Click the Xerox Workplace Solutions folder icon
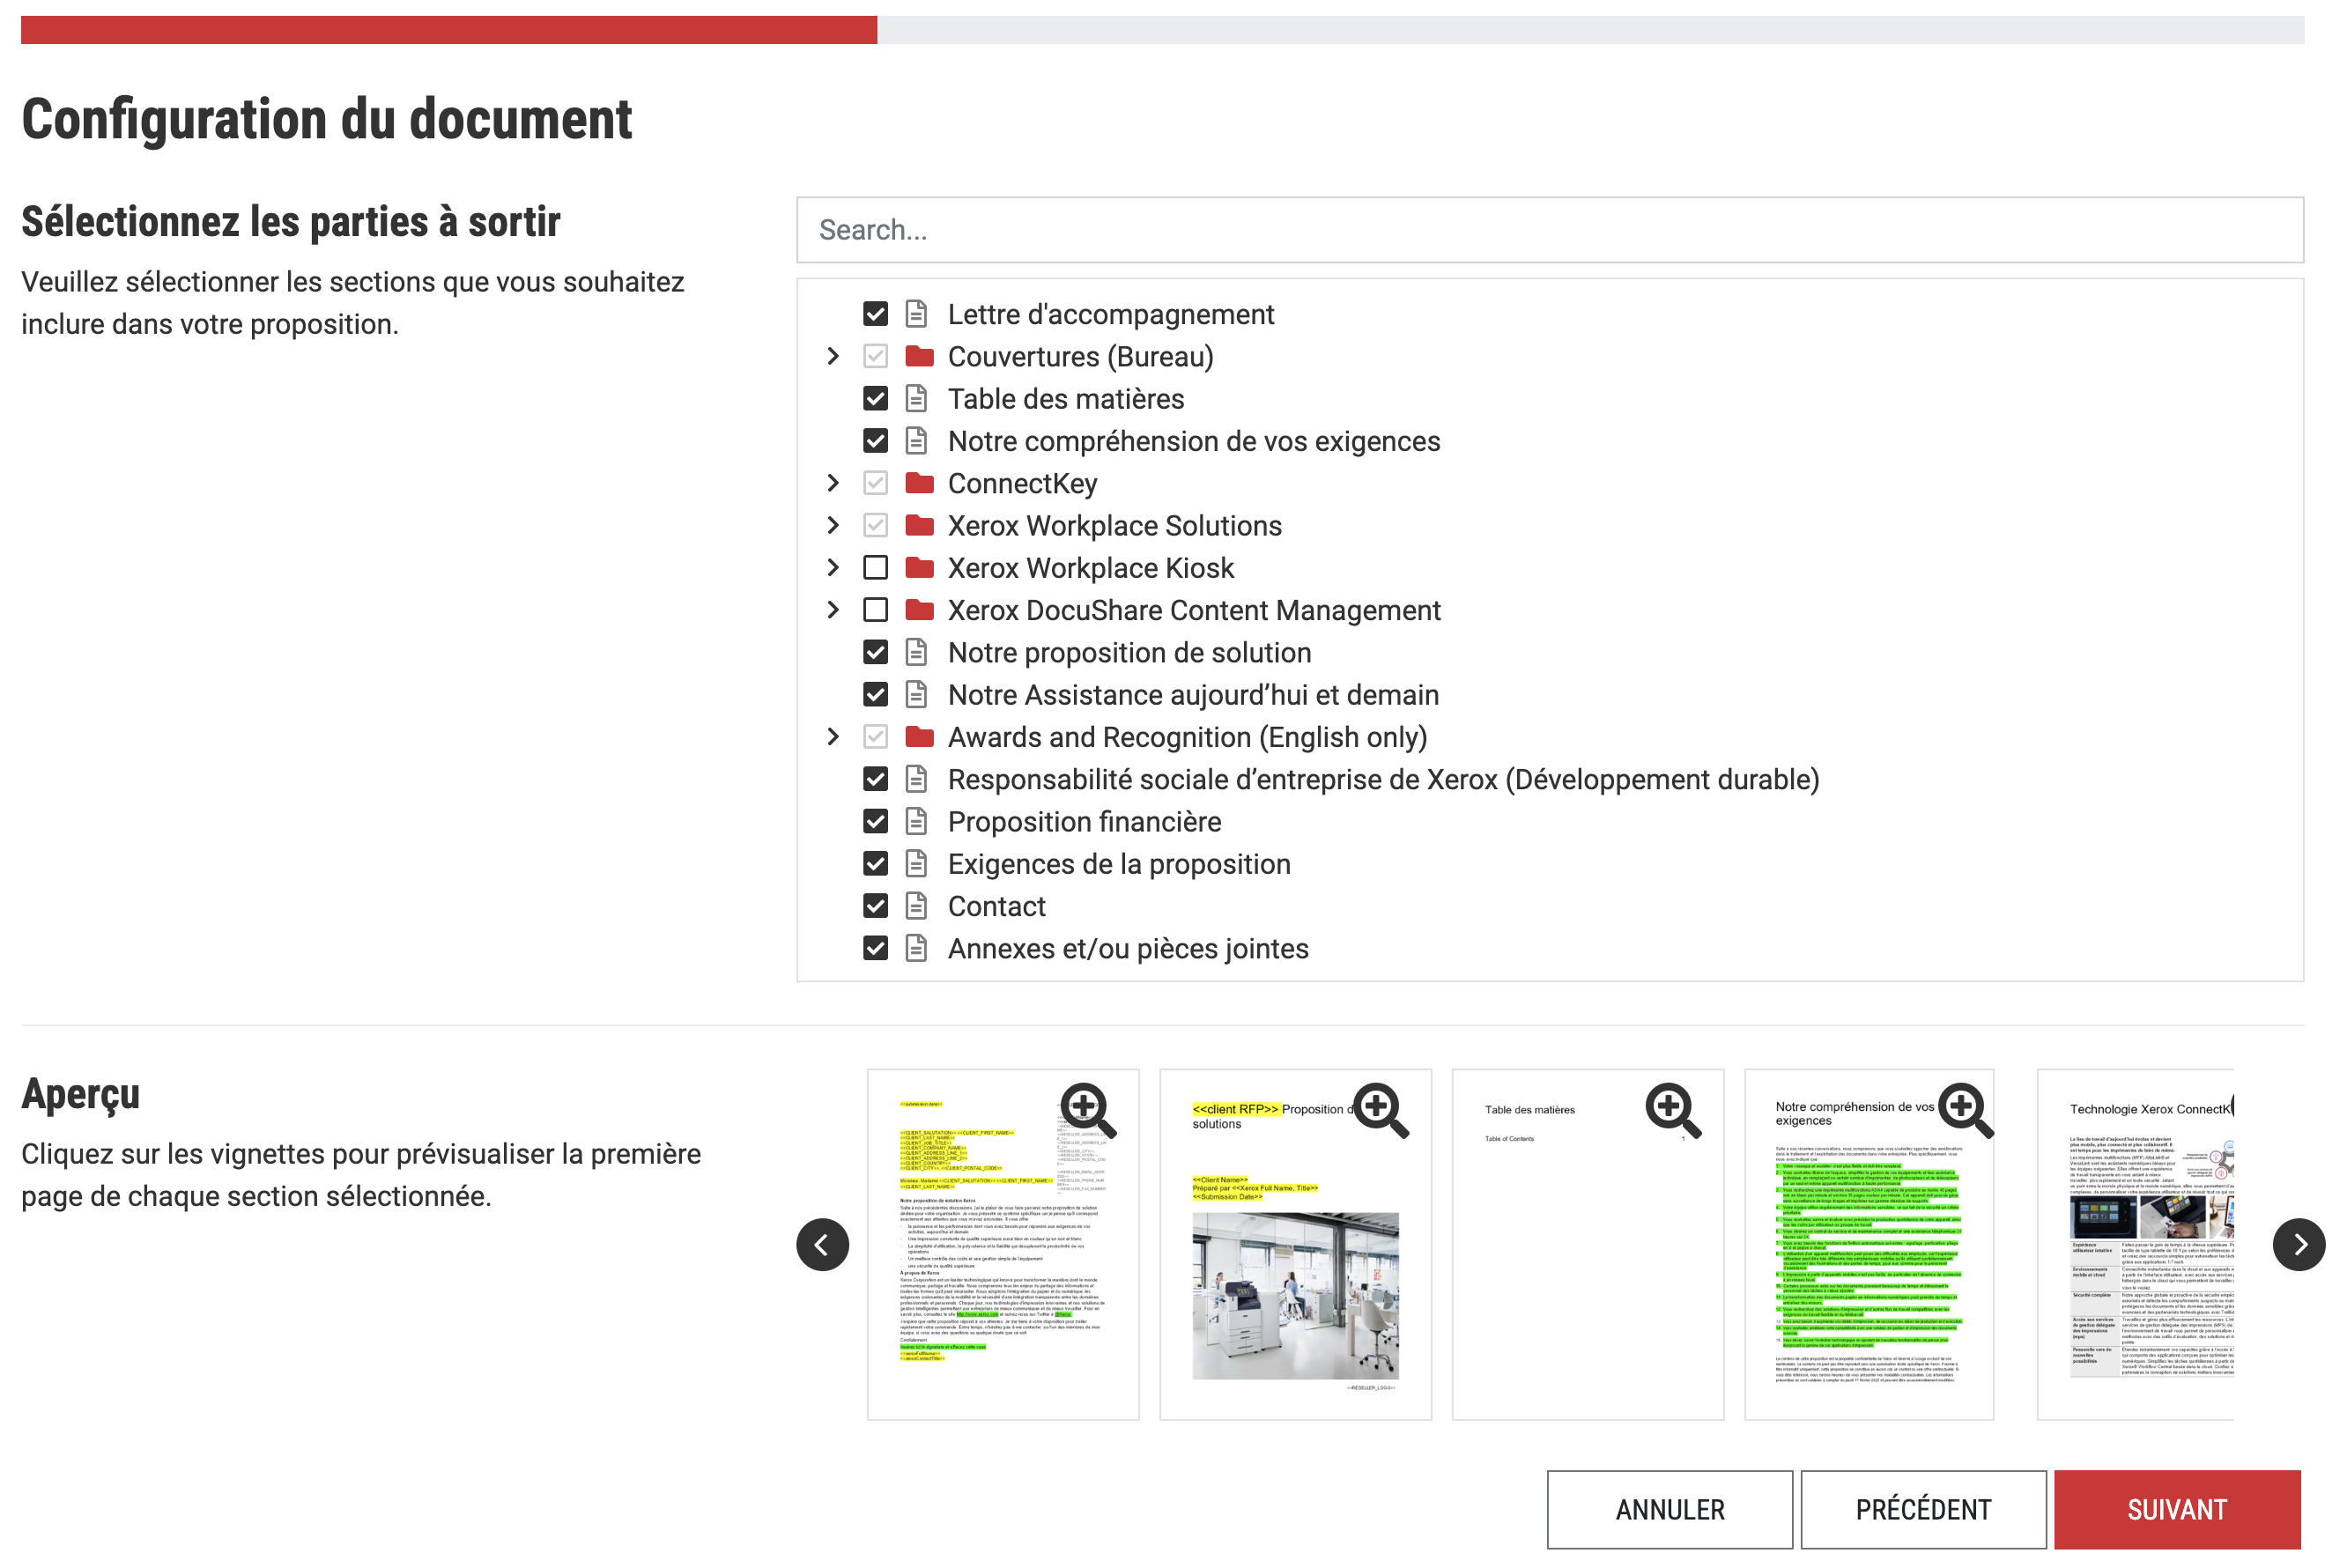Screen dimensions: 2347x1568 point(919,525)
